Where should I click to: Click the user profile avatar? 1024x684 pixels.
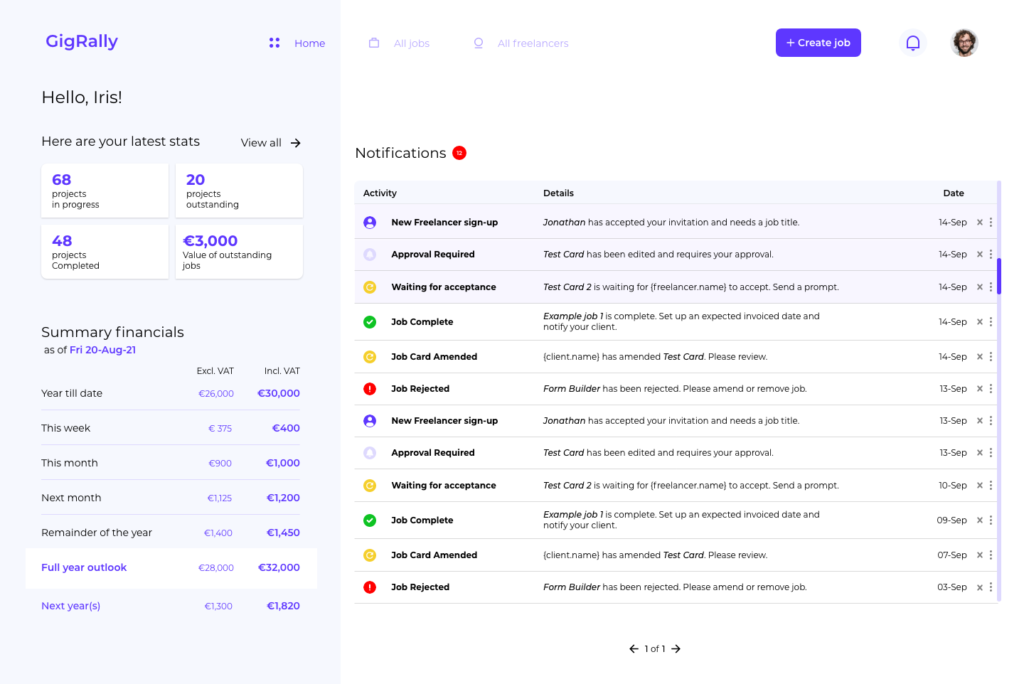964,43
